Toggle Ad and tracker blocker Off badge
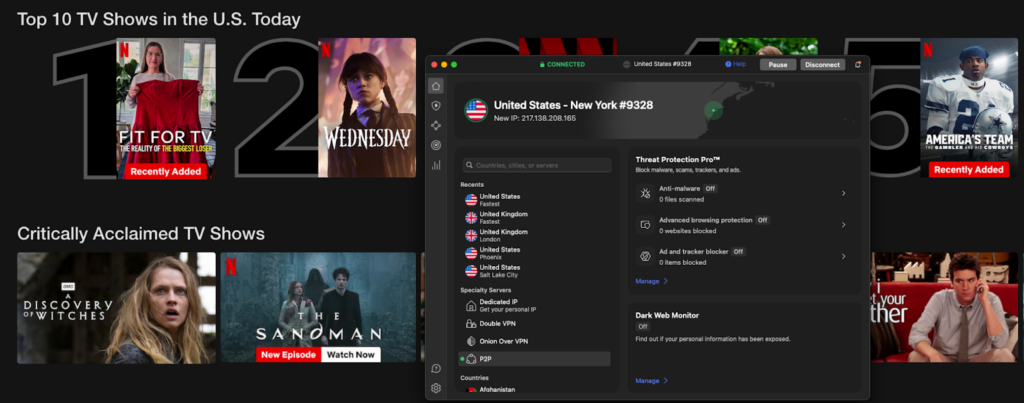 (738, 251)
